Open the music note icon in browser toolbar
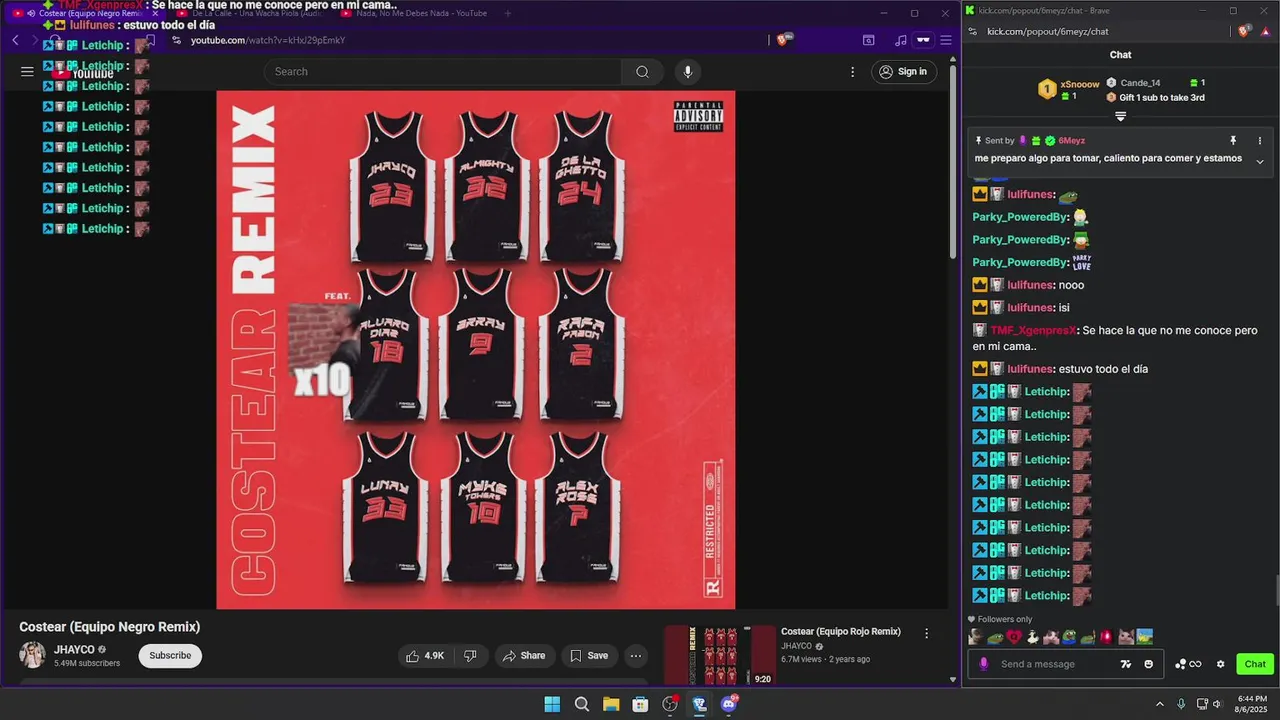This screenshot has width=1280, height=720. (901, 40)
